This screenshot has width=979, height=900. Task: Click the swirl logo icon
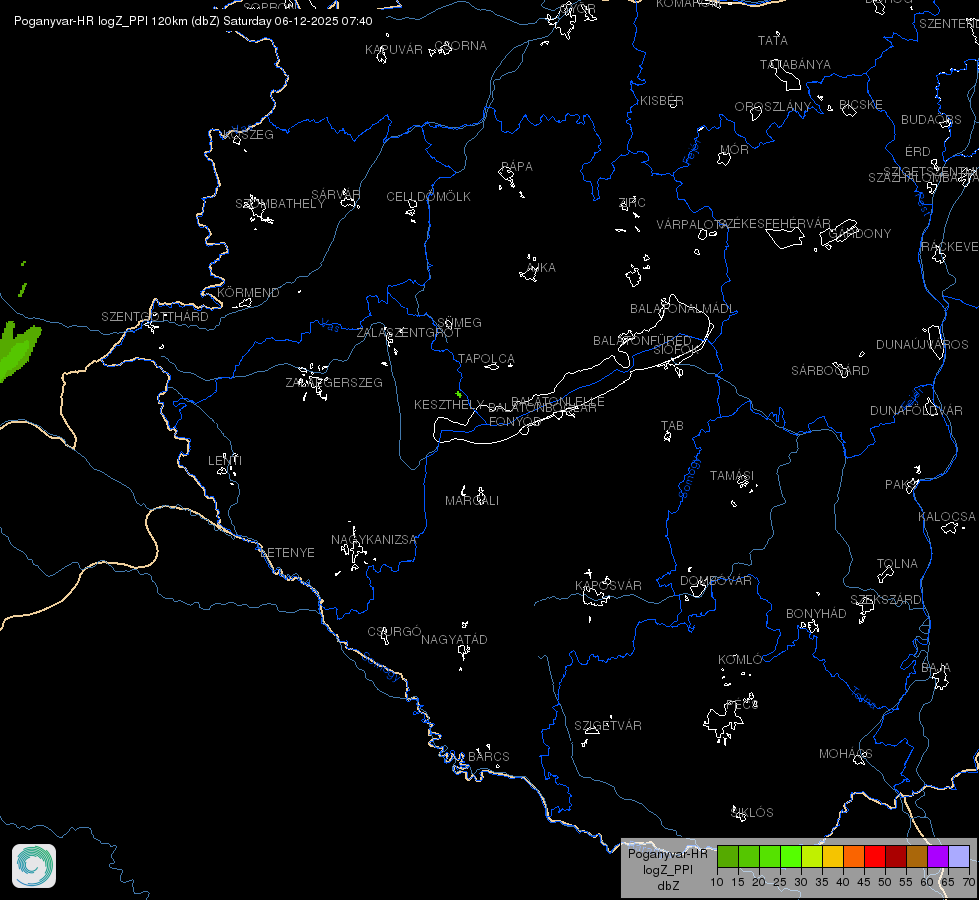[x=34, y=866]
